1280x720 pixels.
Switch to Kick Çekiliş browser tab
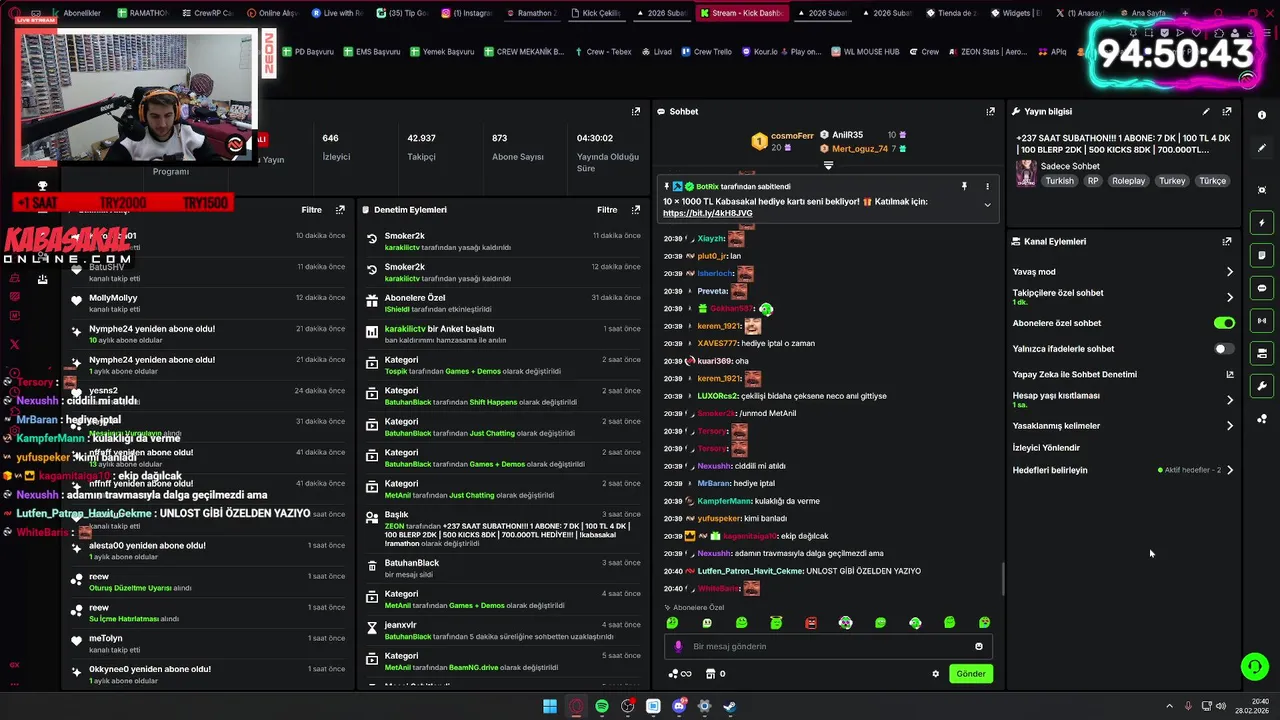(x=595, y=13)
